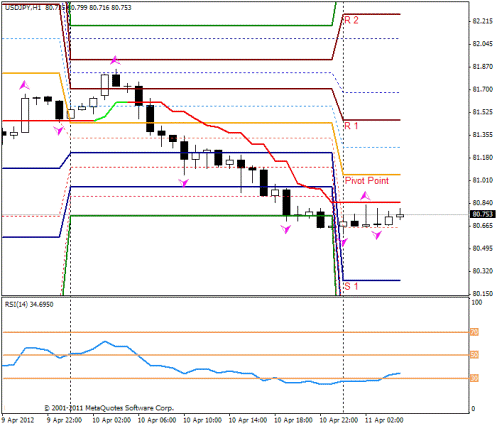Click the 10 Apr 14:00 time label
The height and width of the screenshot is (426, 497).
(248, 420)
